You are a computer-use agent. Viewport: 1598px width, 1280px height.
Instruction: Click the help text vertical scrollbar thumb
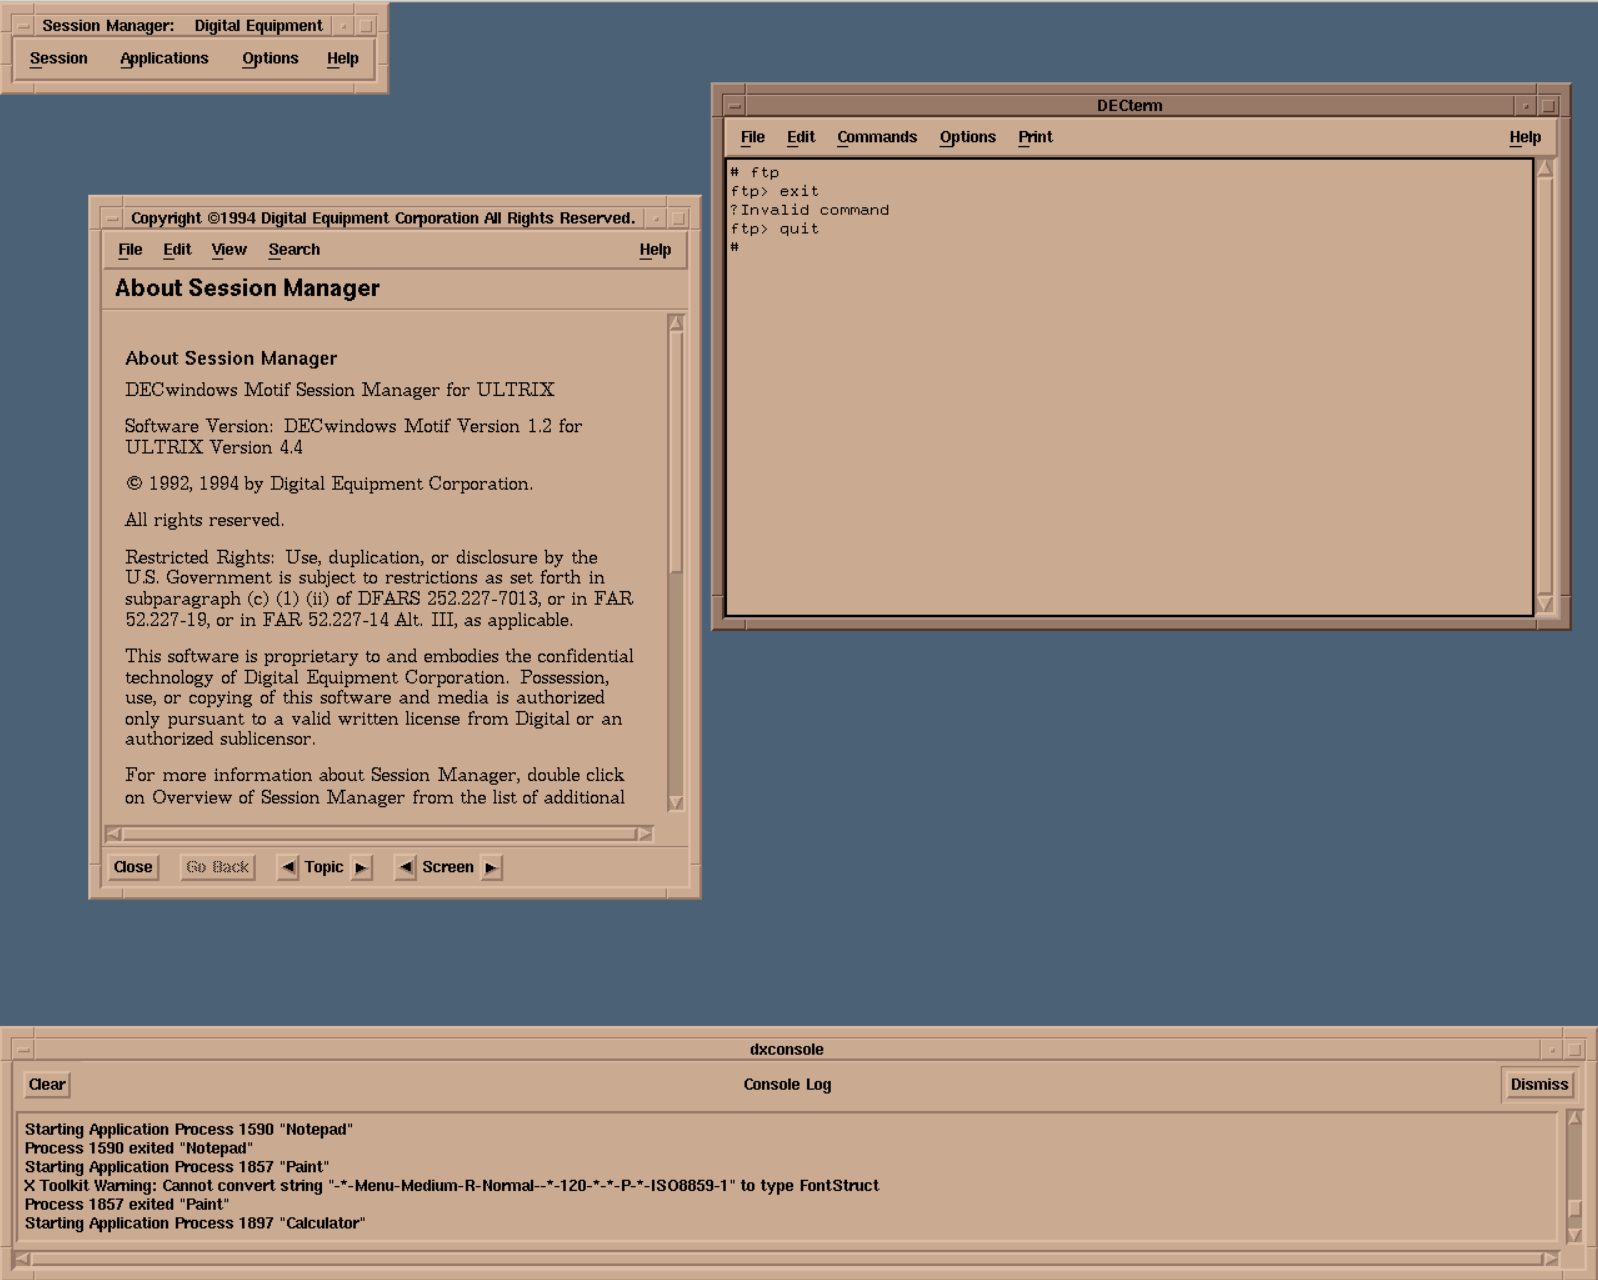click(676, 450)
